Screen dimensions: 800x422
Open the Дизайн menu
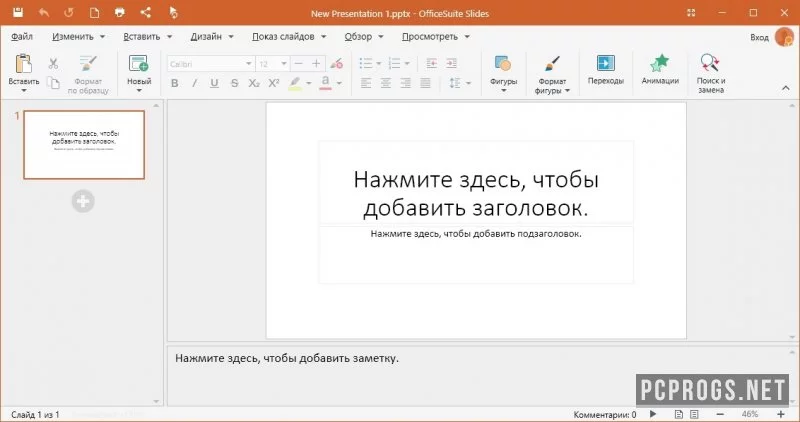[x=212, y=37]
